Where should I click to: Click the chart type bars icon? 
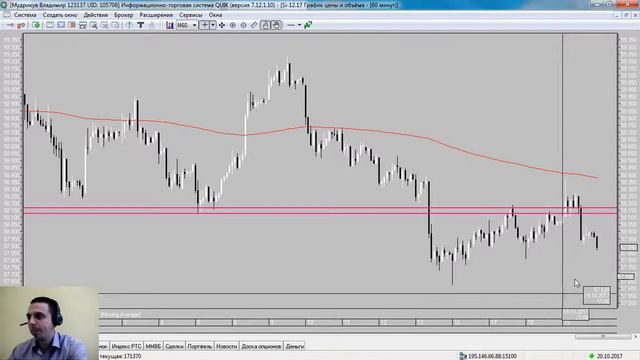click(169, 25)
